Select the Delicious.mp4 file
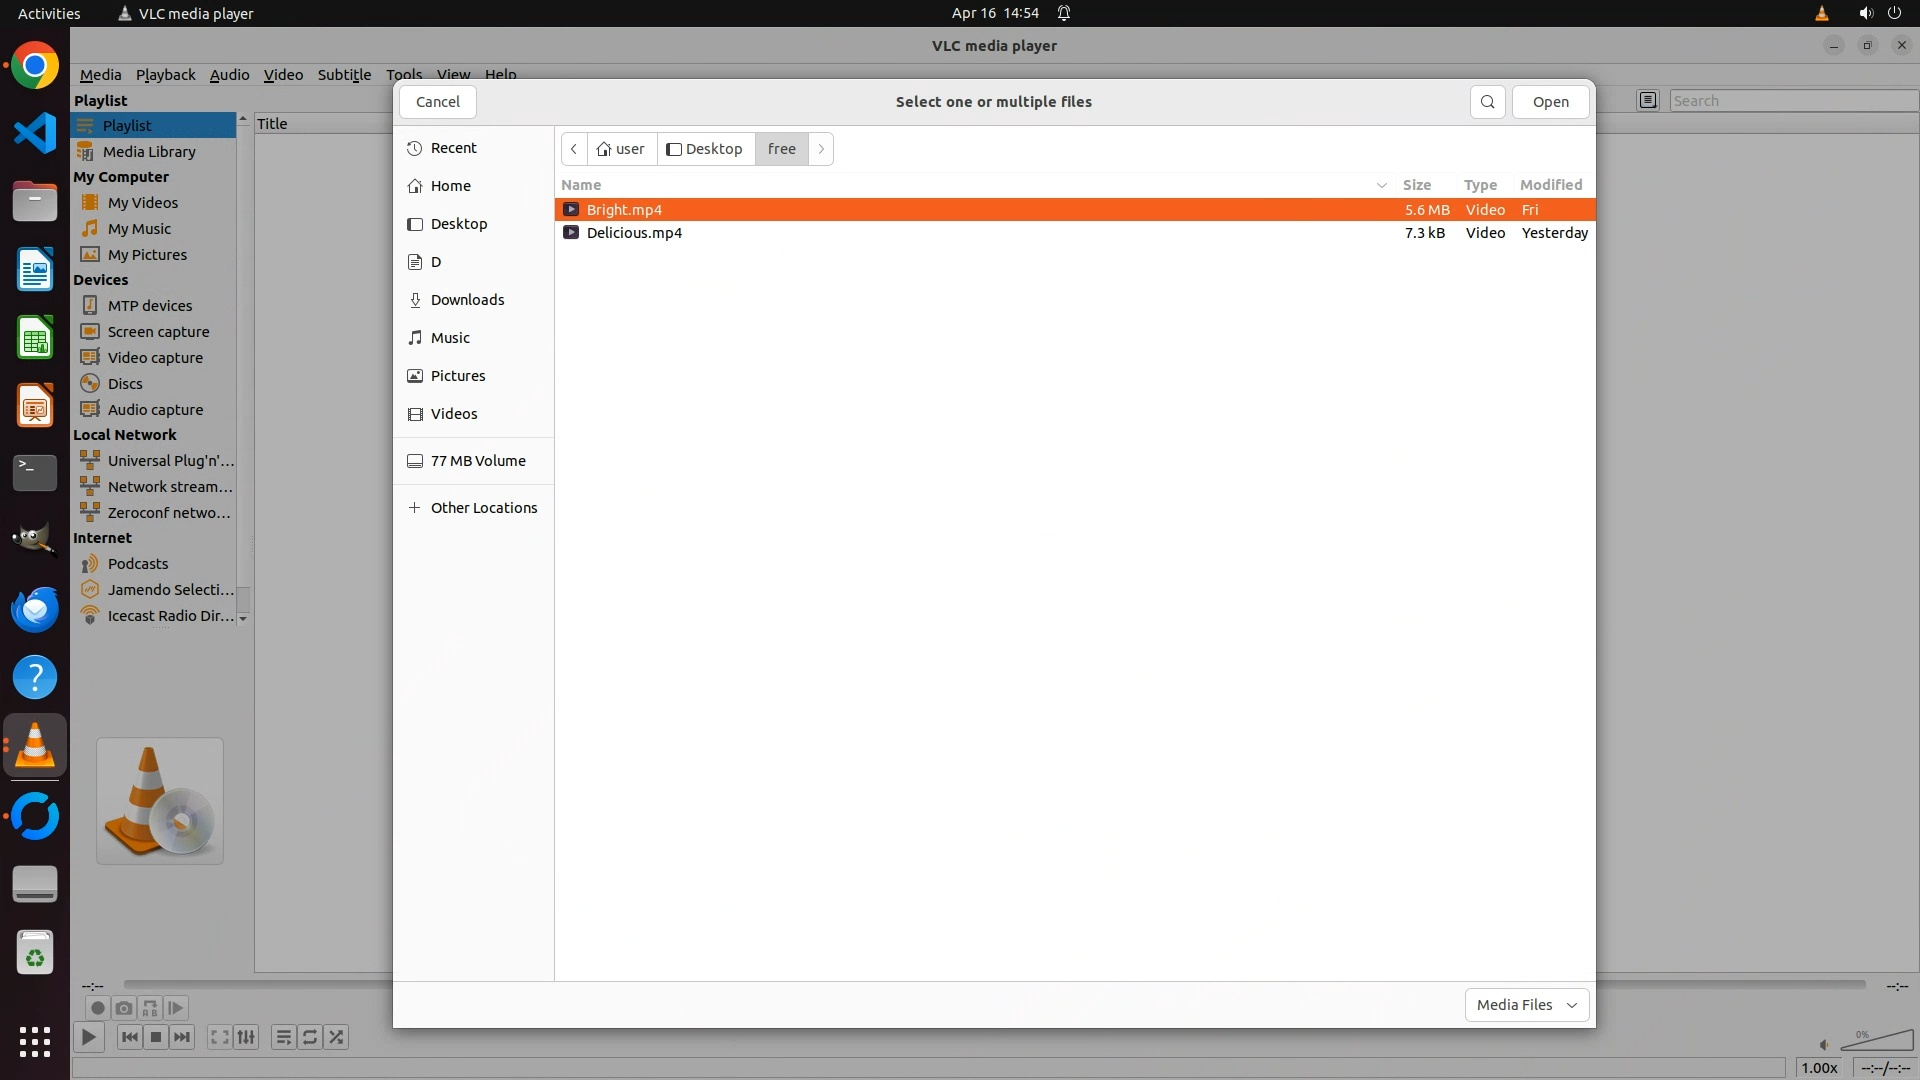Image resolution: width=1920 pixels, height=1080 pixels. 634,233
